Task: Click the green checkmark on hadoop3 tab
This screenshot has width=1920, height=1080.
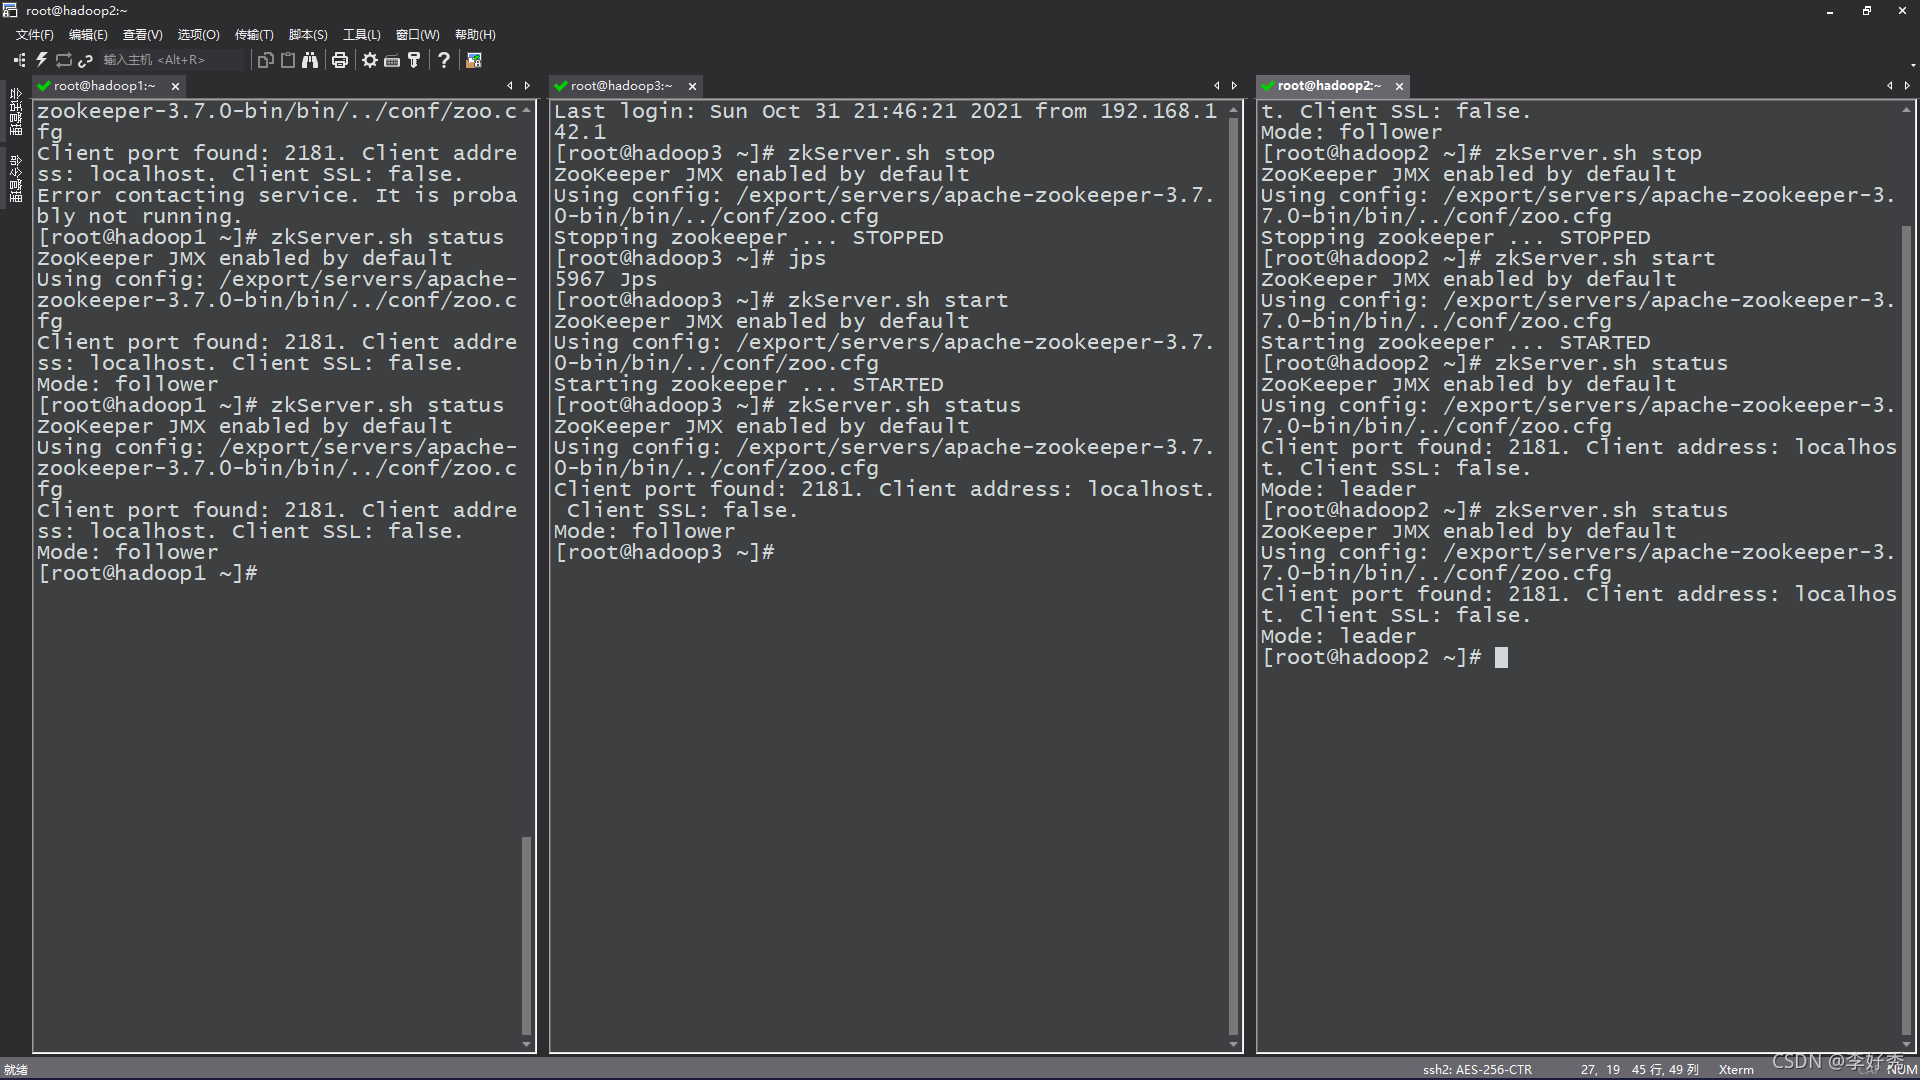Action: point(561,86)
